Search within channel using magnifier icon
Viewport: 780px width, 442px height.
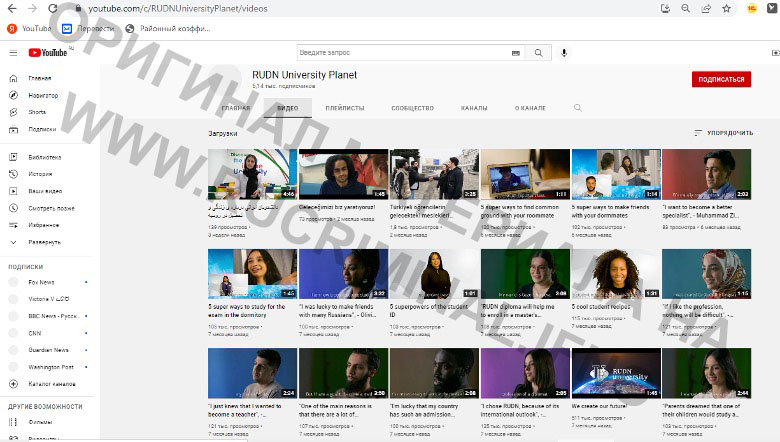pos(577,107)
